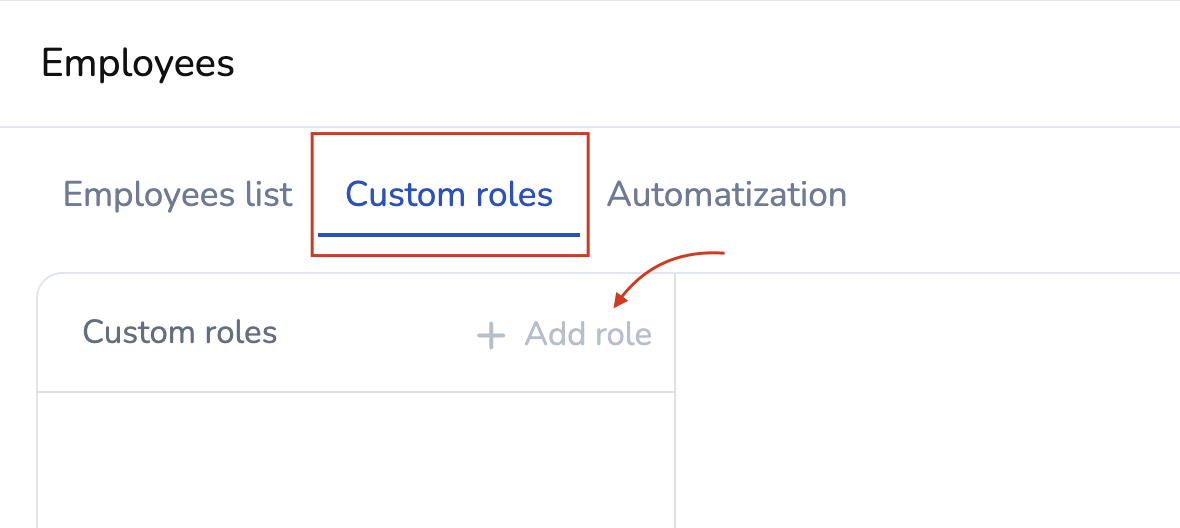
Task: Click the word "Add" in Add role
Action: pyautogui.click(x=553, y=334)
